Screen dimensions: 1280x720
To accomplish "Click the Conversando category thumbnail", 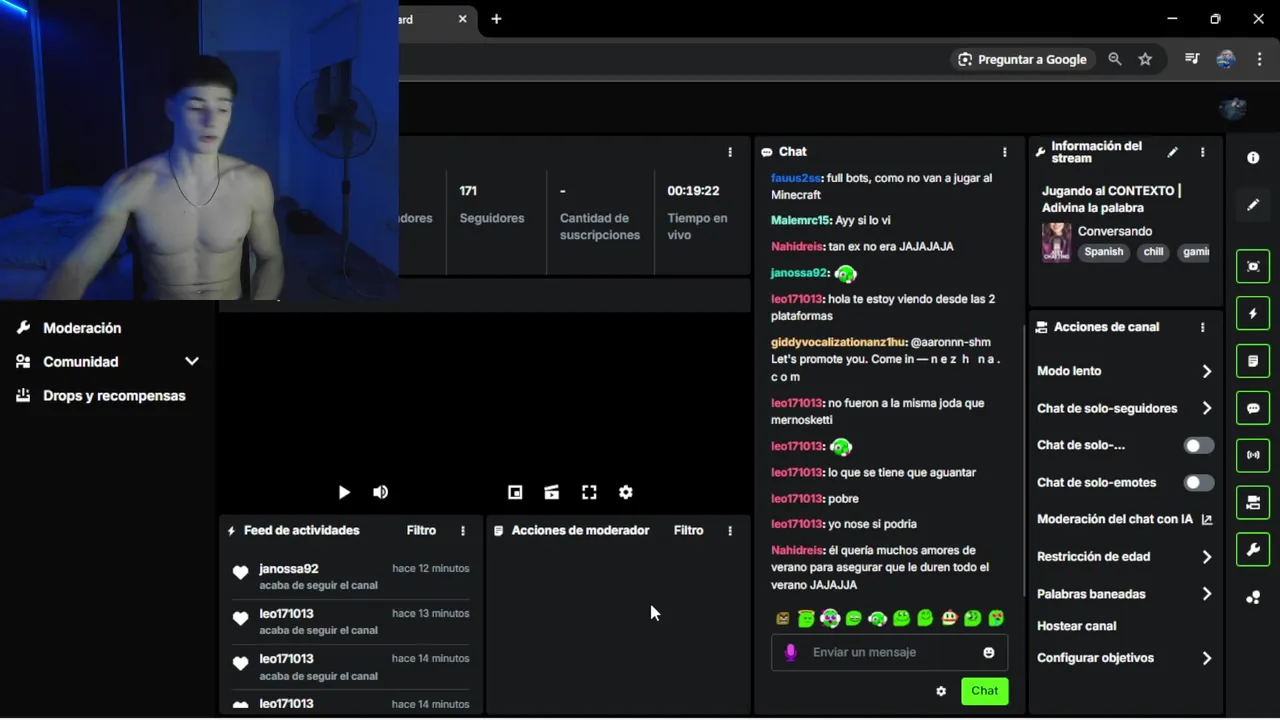I will tap(1056, 242).
